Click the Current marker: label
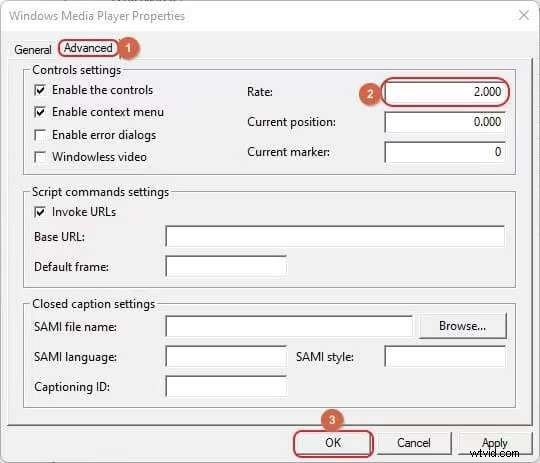540x463 pixels. pyautogui.click(x=289, y=152)
